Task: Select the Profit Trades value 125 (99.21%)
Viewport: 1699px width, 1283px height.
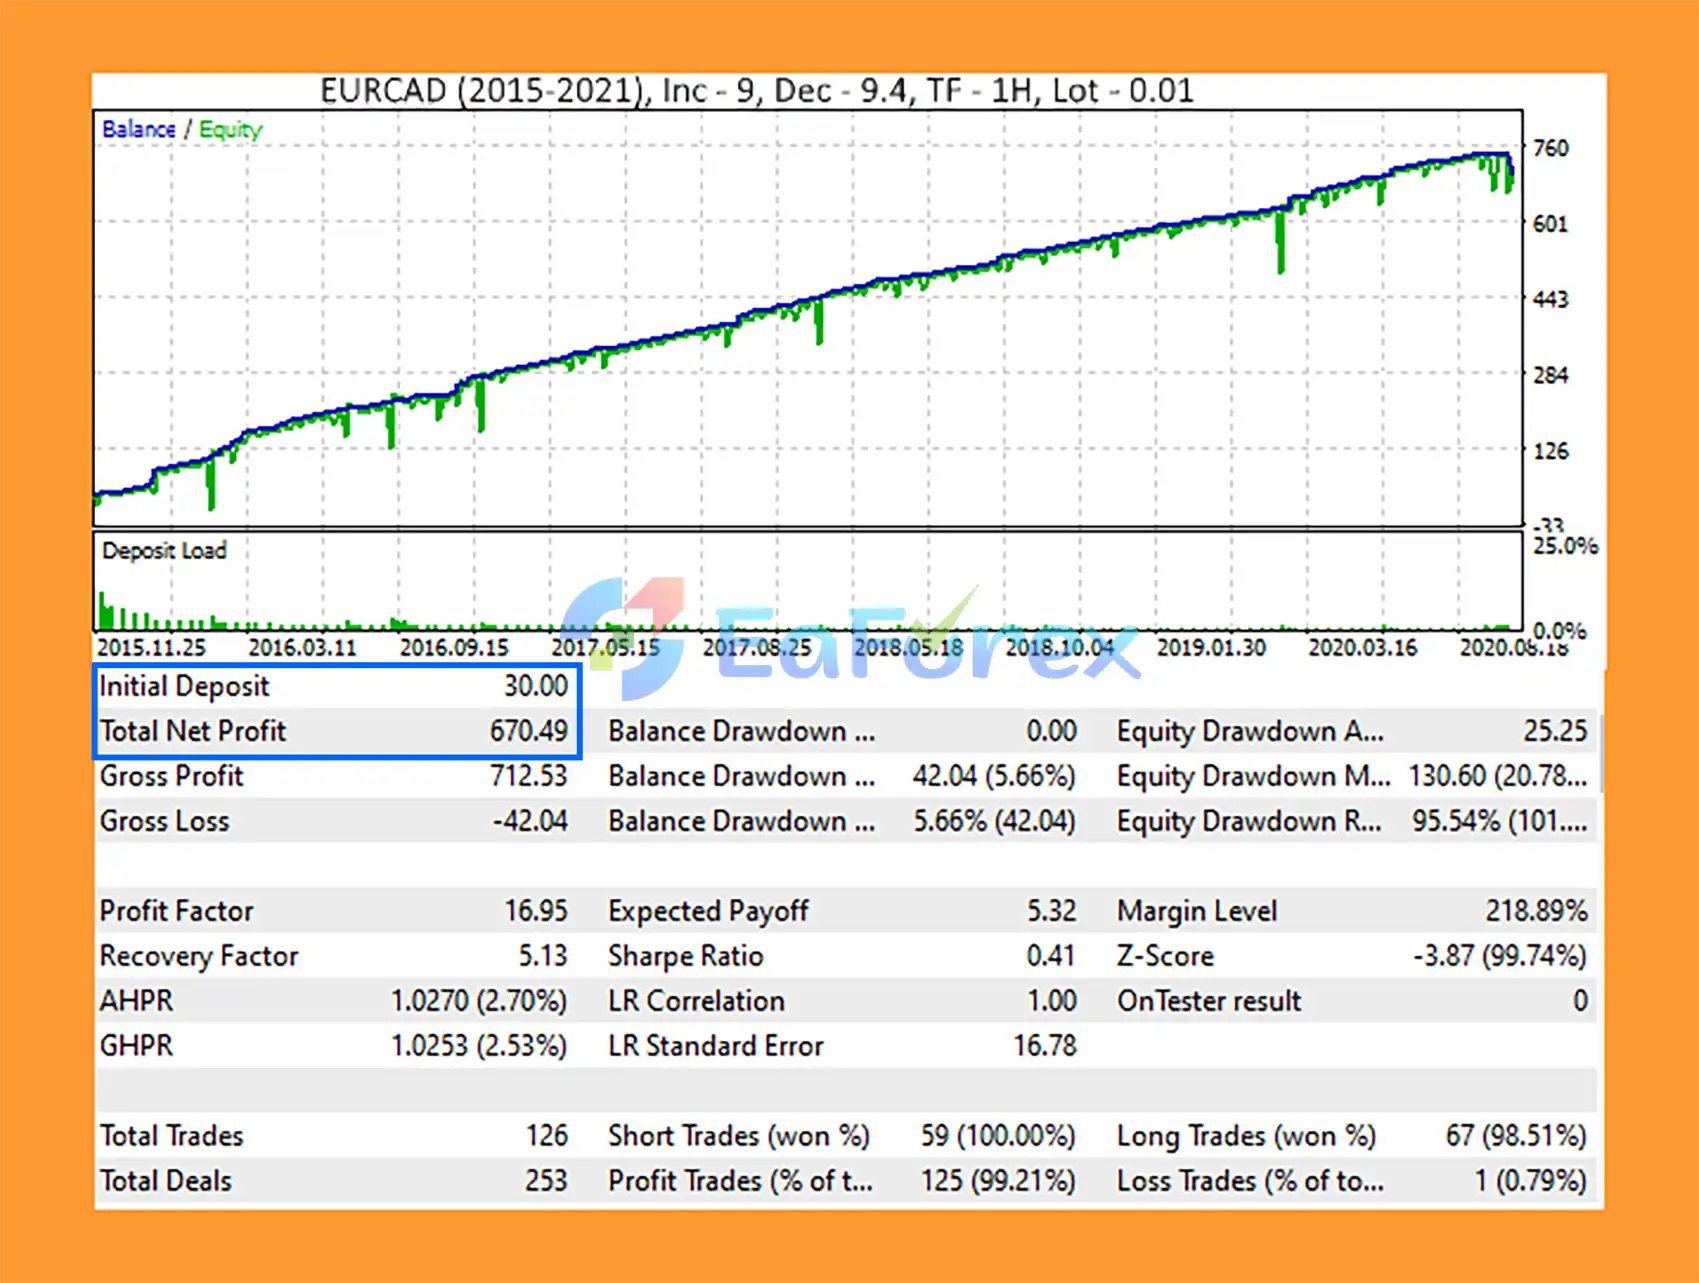Action: (x=998, y=1181)
